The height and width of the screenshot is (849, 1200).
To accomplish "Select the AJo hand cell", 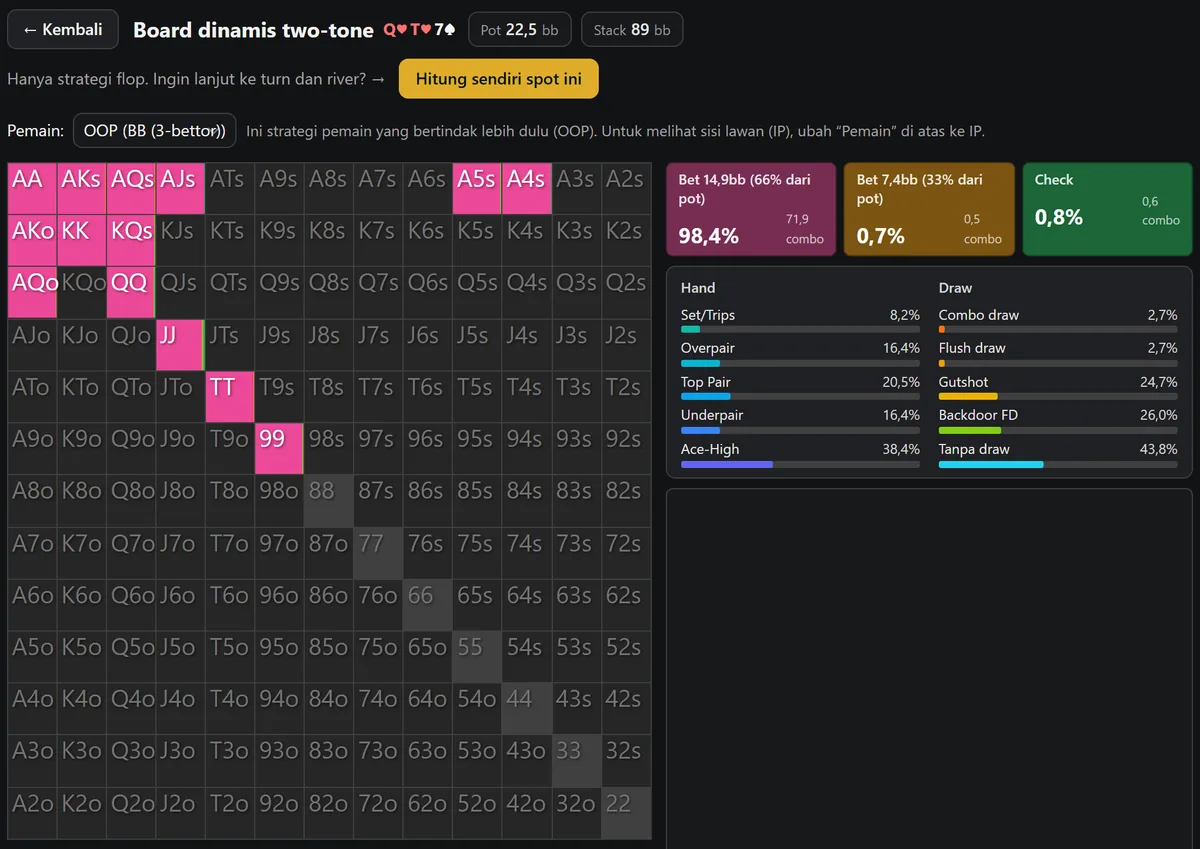I will 32,345.
